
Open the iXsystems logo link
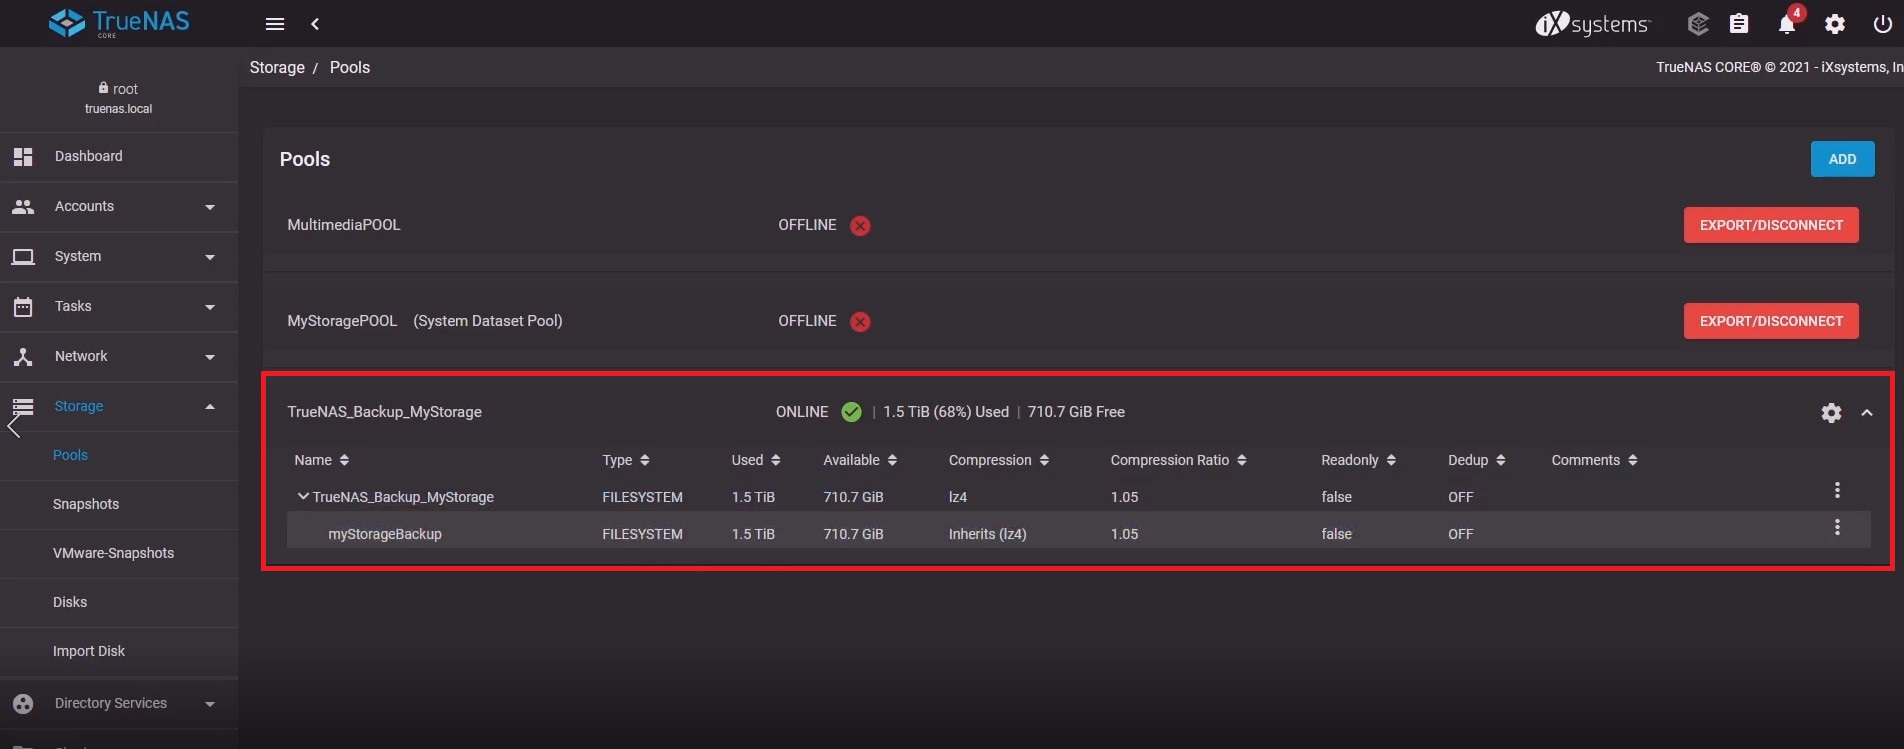pyautogui.click(x=1592, y=24)
